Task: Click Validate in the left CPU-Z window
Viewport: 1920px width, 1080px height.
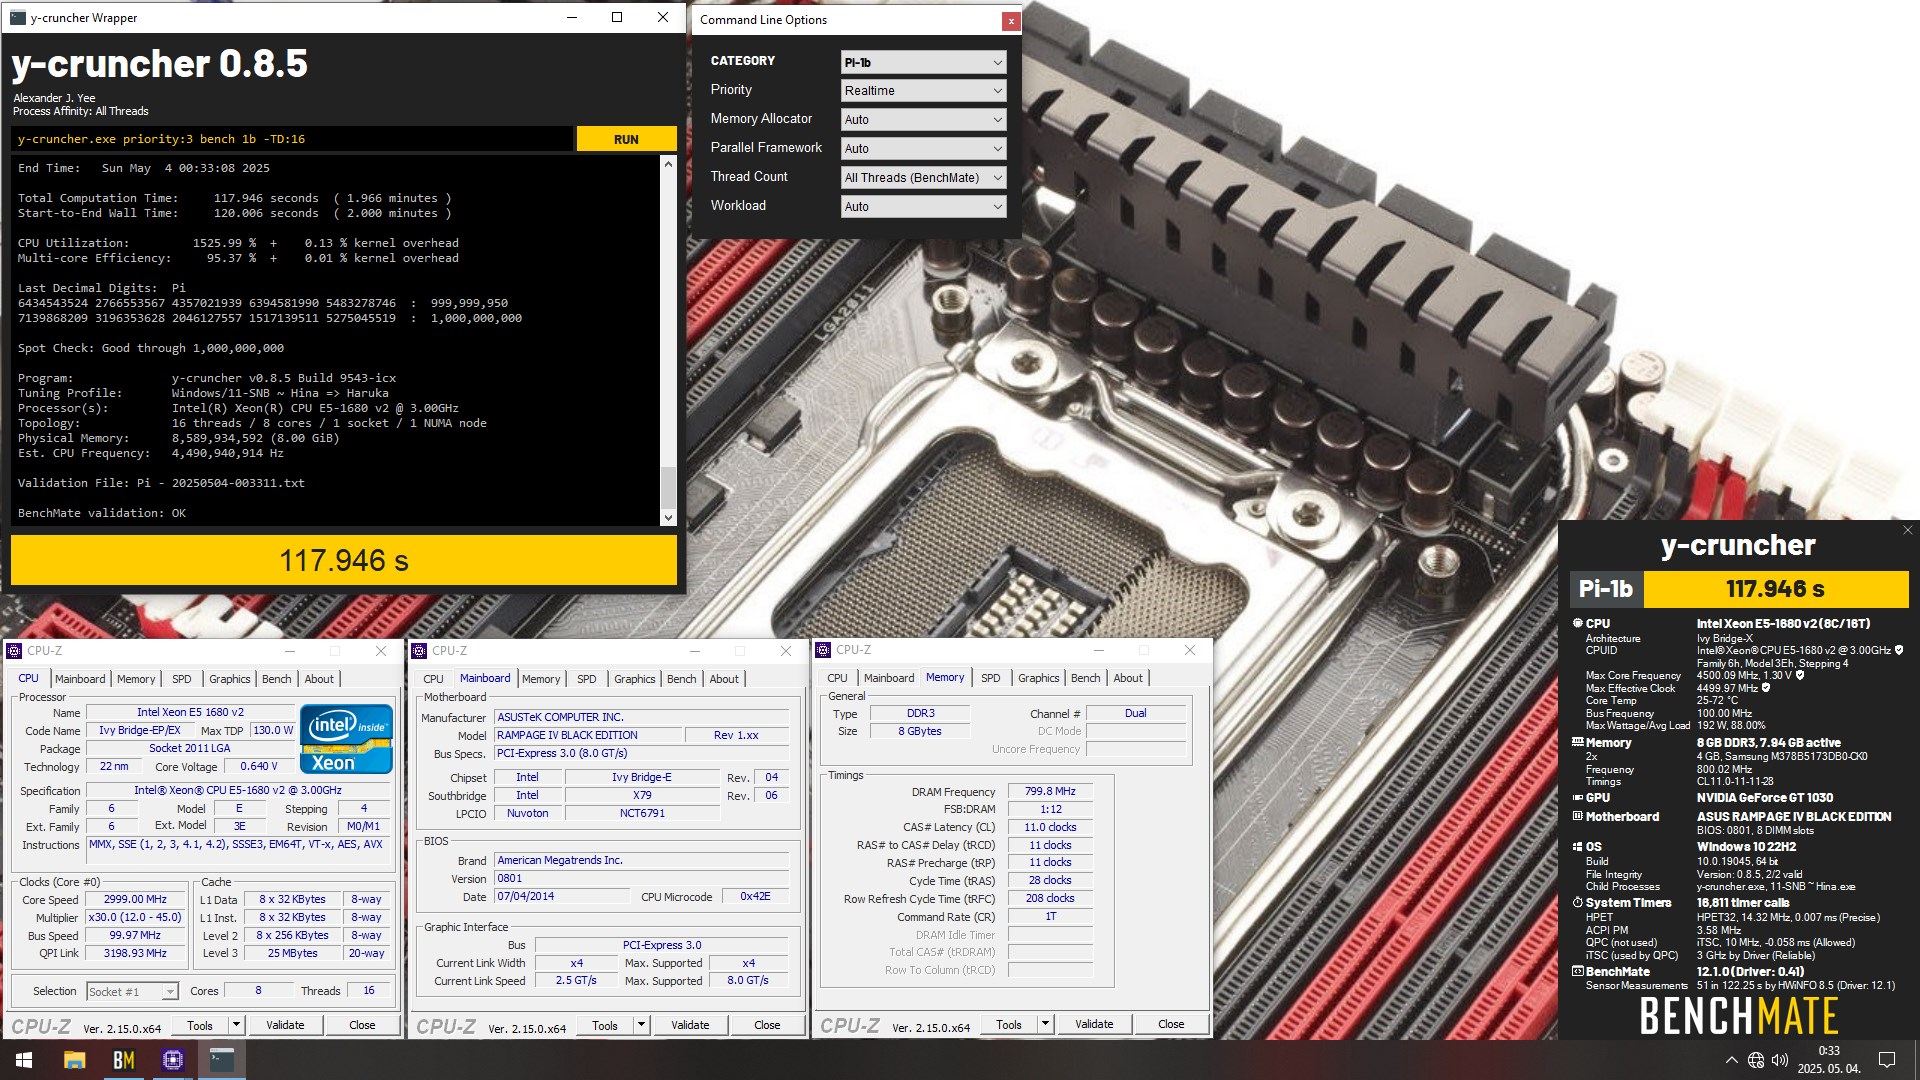Action: click(285, 1026)
